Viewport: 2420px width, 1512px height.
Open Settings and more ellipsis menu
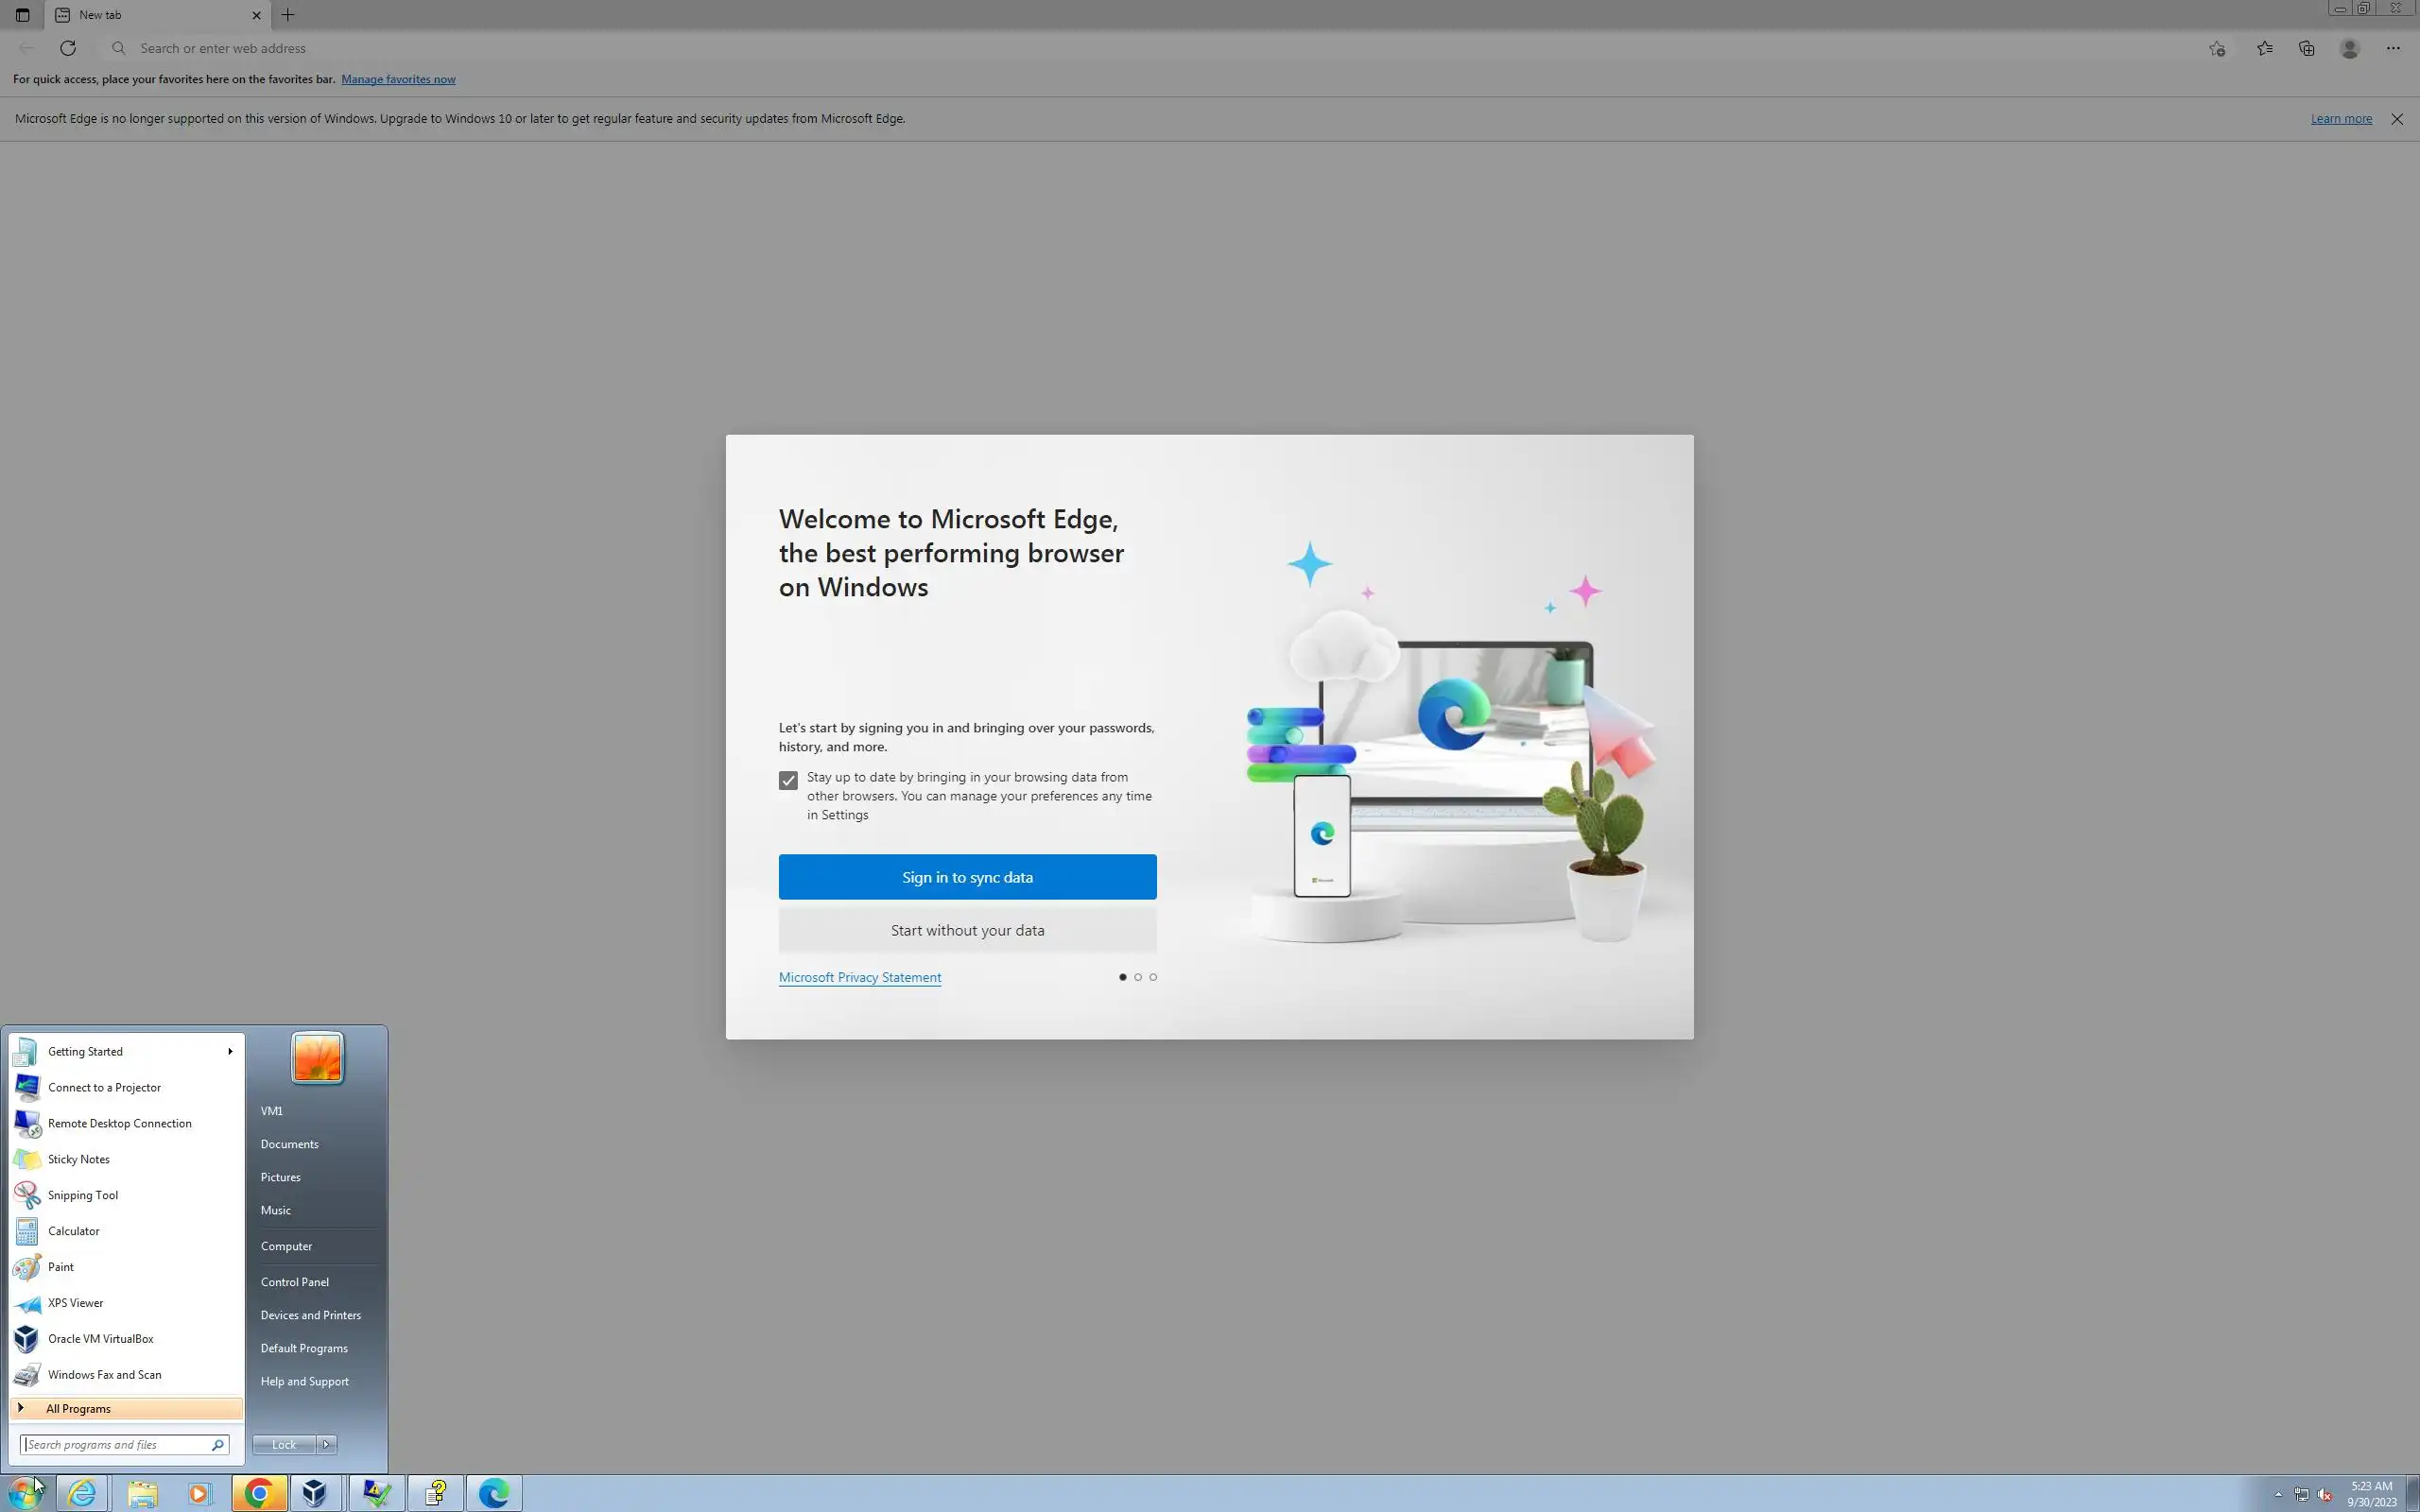click(x=2393, y=48)
